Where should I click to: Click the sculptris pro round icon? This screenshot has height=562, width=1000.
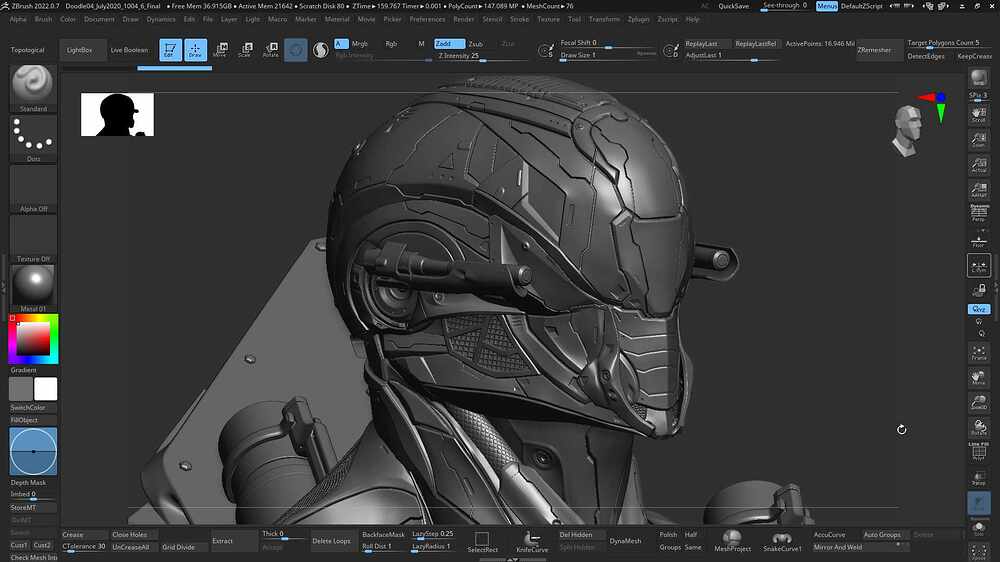coord(321,50)
